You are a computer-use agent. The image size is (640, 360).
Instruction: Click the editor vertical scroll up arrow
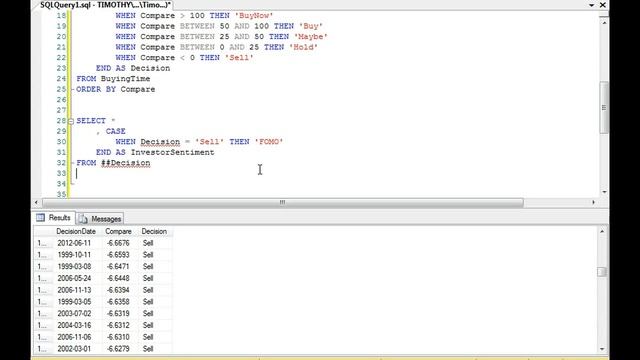604,22
